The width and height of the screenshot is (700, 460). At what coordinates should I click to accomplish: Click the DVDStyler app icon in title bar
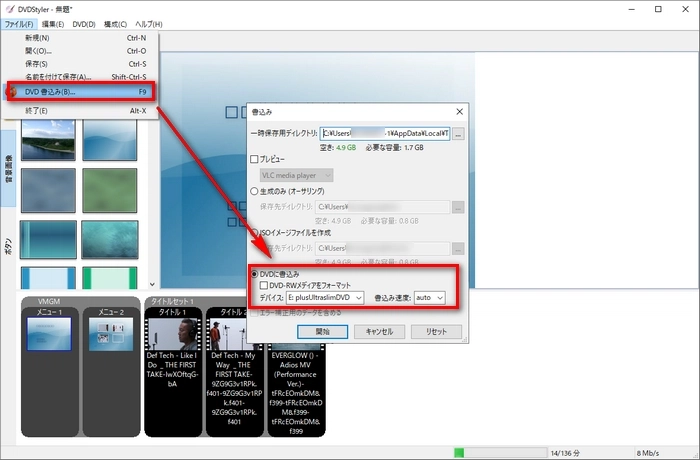tap(9, 8)
